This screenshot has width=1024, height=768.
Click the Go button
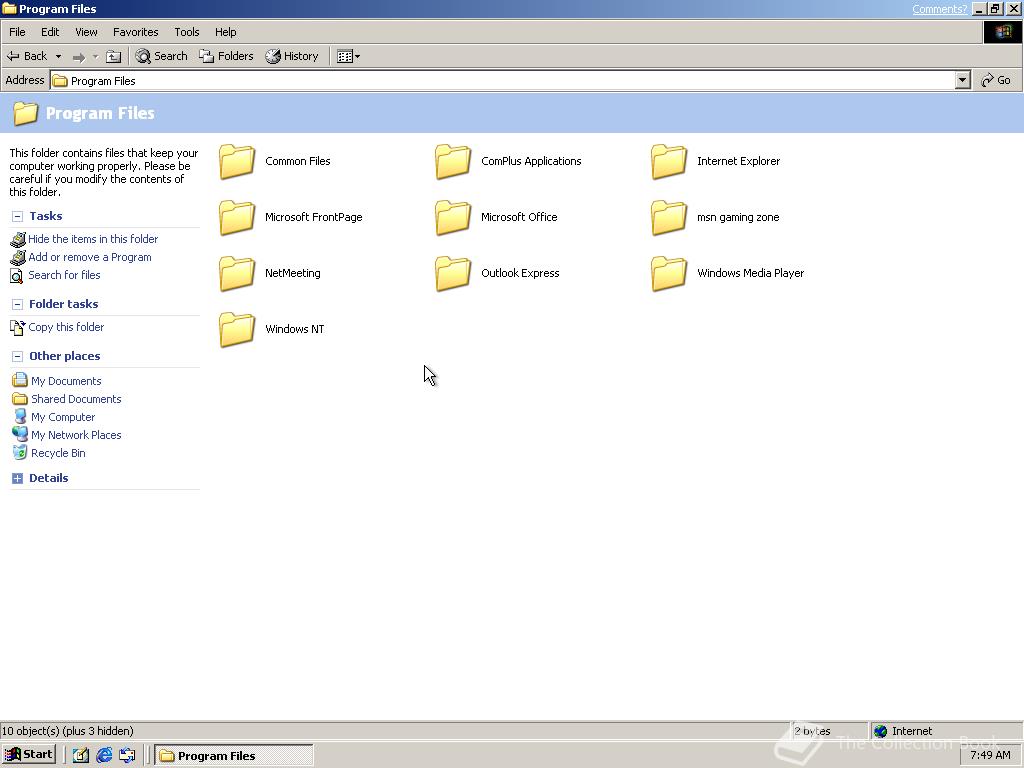click(x=996, y=80)
